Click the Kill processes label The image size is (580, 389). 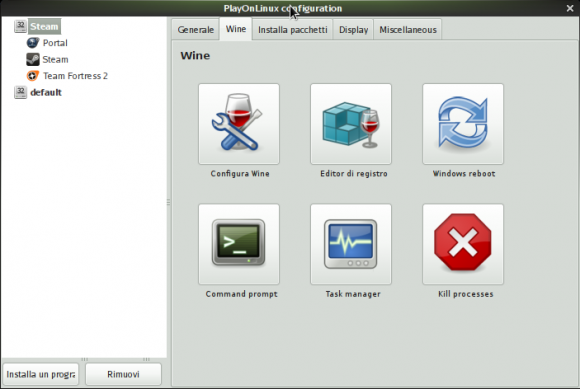465,294
